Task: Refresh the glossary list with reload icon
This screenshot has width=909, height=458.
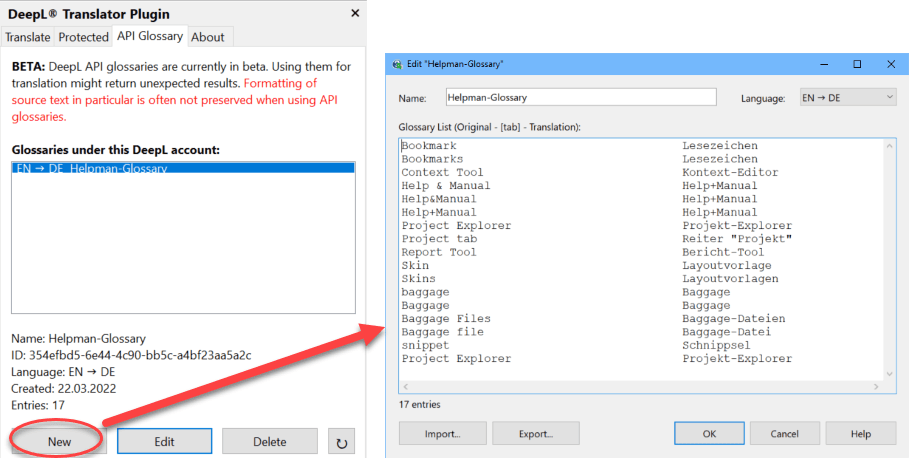Action: (341, 442)
